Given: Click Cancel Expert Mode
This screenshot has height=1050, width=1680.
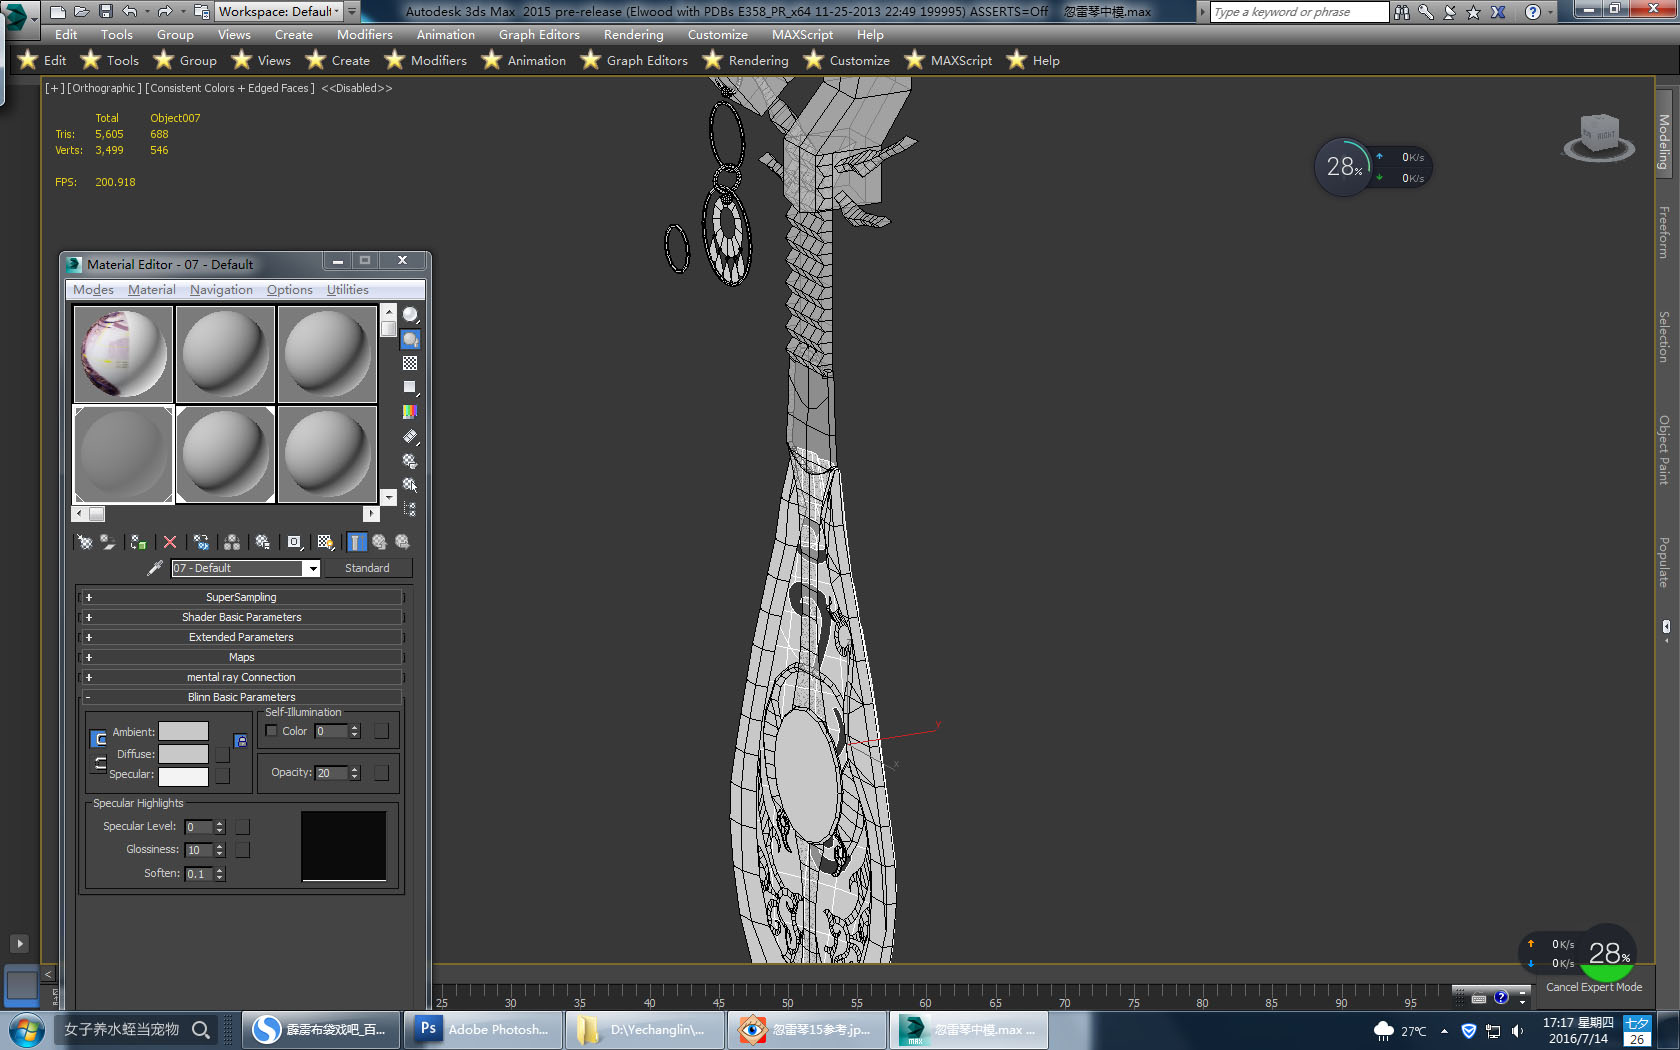Looking at the screenshot, I should [1594, 987].
